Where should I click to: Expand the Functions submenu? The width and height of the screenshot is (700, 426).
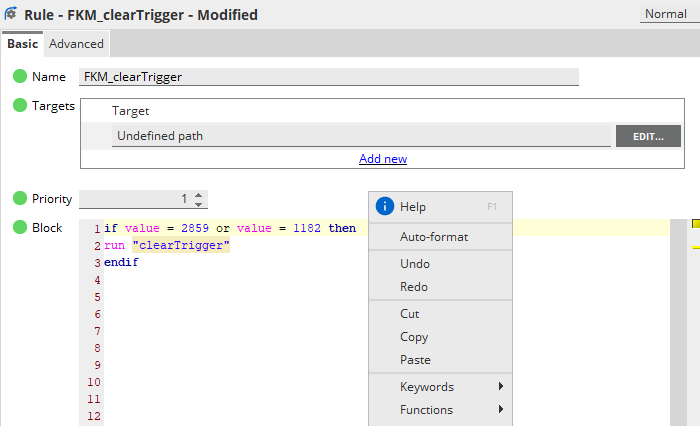440,410
